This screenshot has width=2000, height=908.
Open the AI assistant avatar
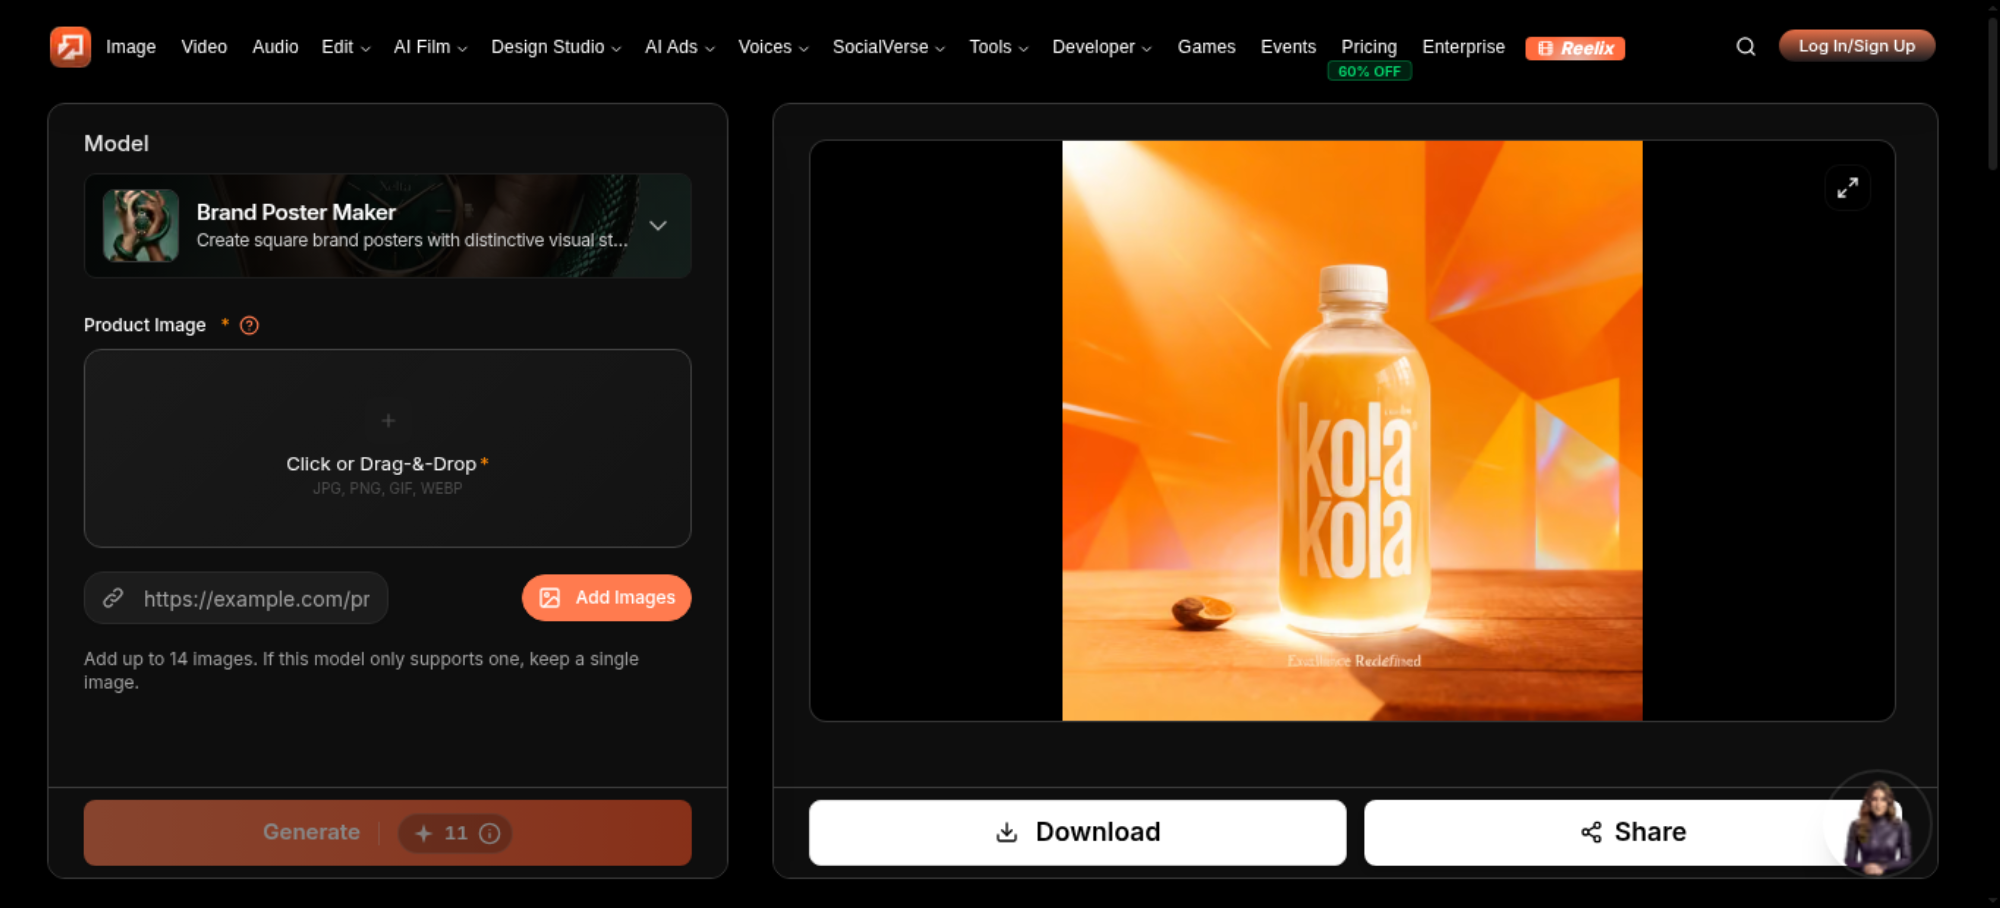(x=1878, y=824)
